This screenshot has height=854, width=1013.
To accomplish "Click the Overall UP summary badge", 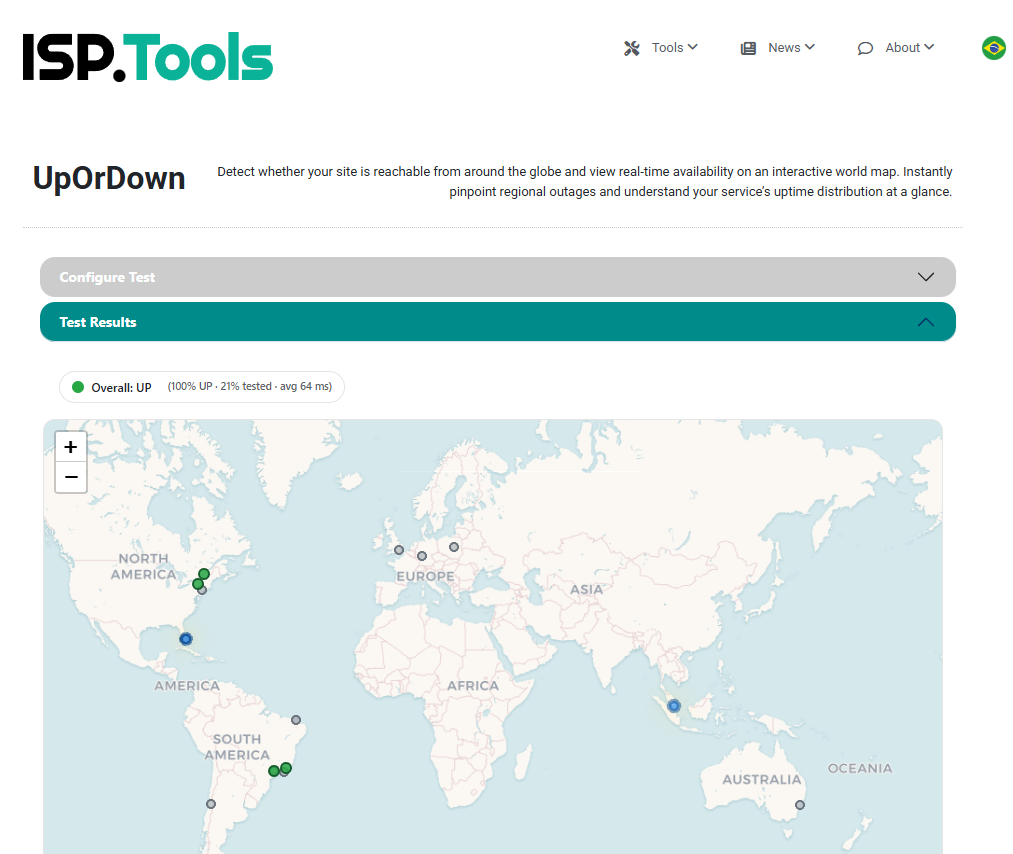I will pyautogui.click(x=200, y=386).
